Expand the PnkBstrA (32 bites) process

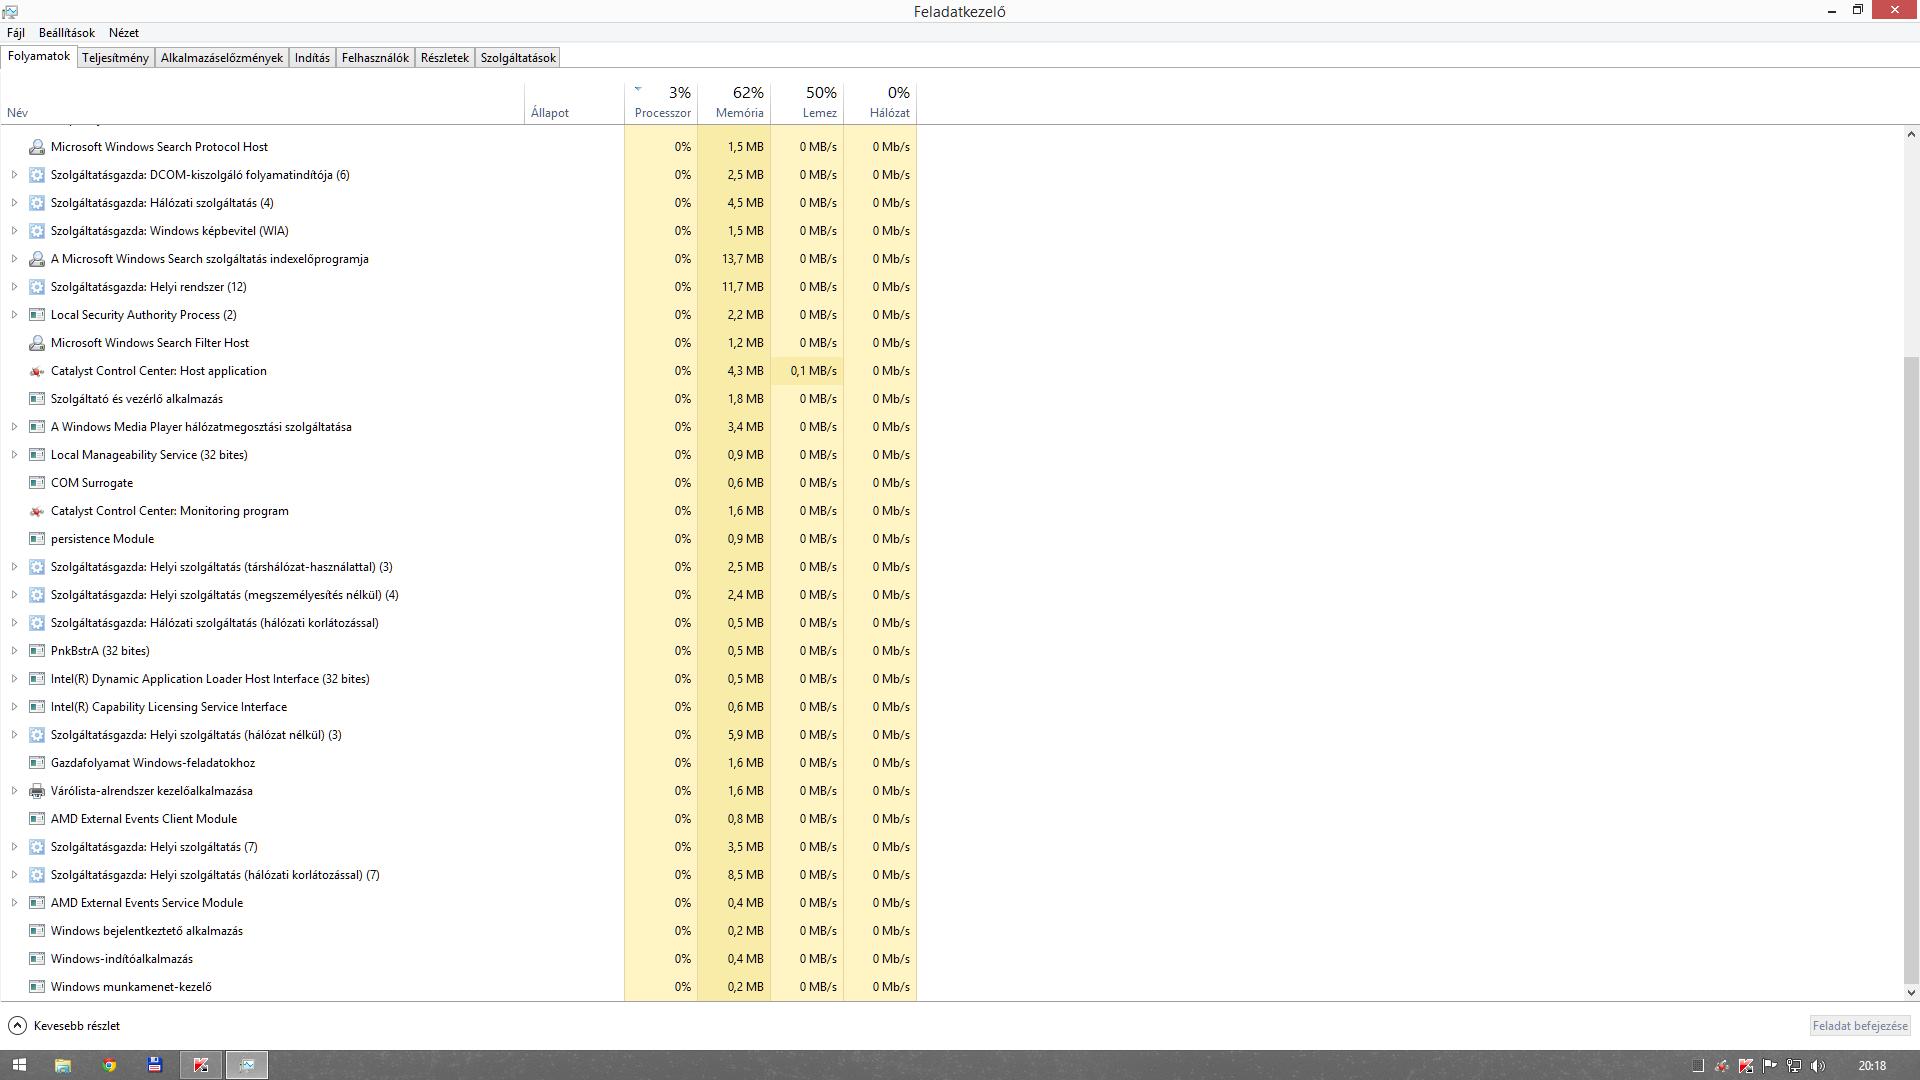pos(14,651)
